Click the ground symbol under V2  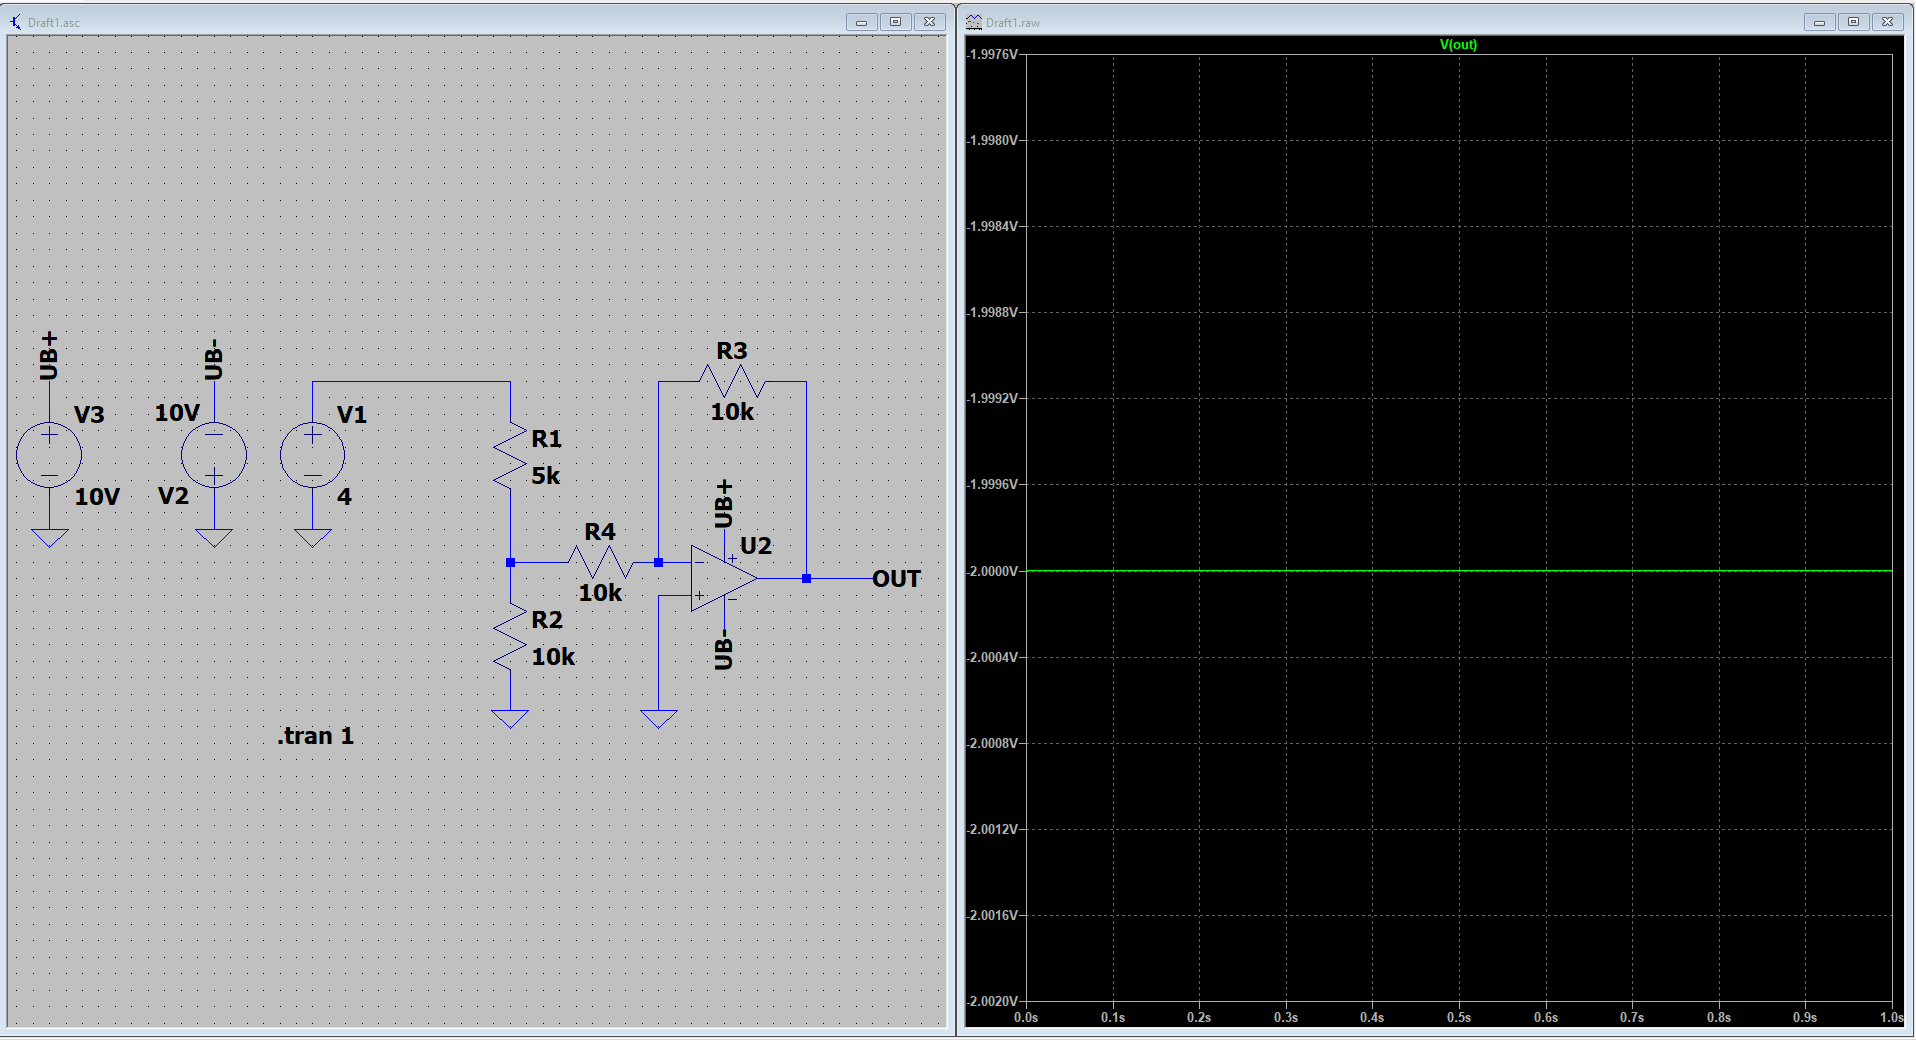click(x=214, y=538)
